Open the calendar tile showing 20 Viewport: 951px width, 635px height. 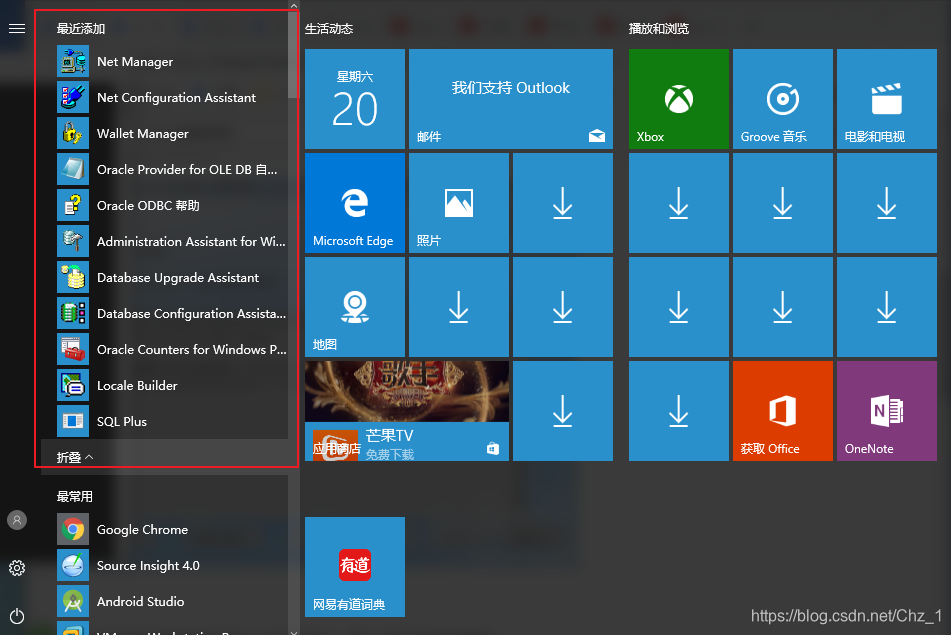tap(355, 99)
